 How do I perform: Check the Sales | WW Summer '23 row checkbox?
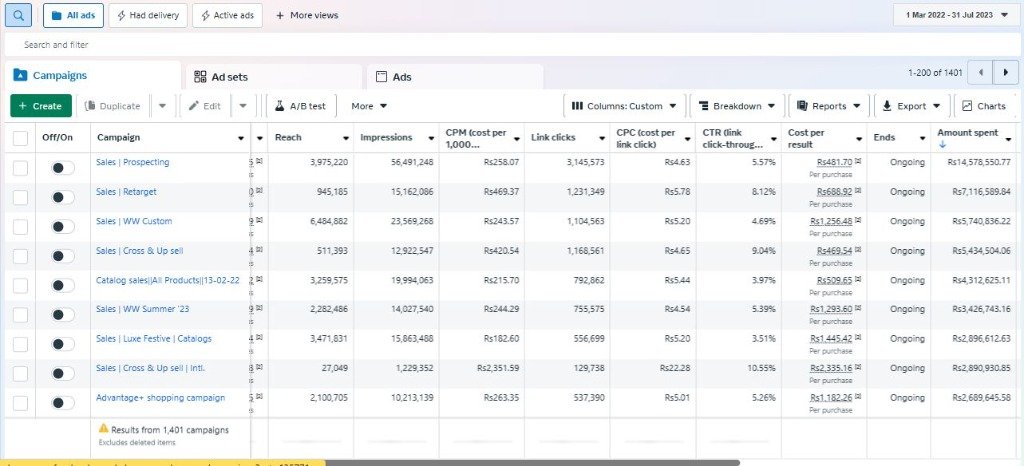point(20,315)
